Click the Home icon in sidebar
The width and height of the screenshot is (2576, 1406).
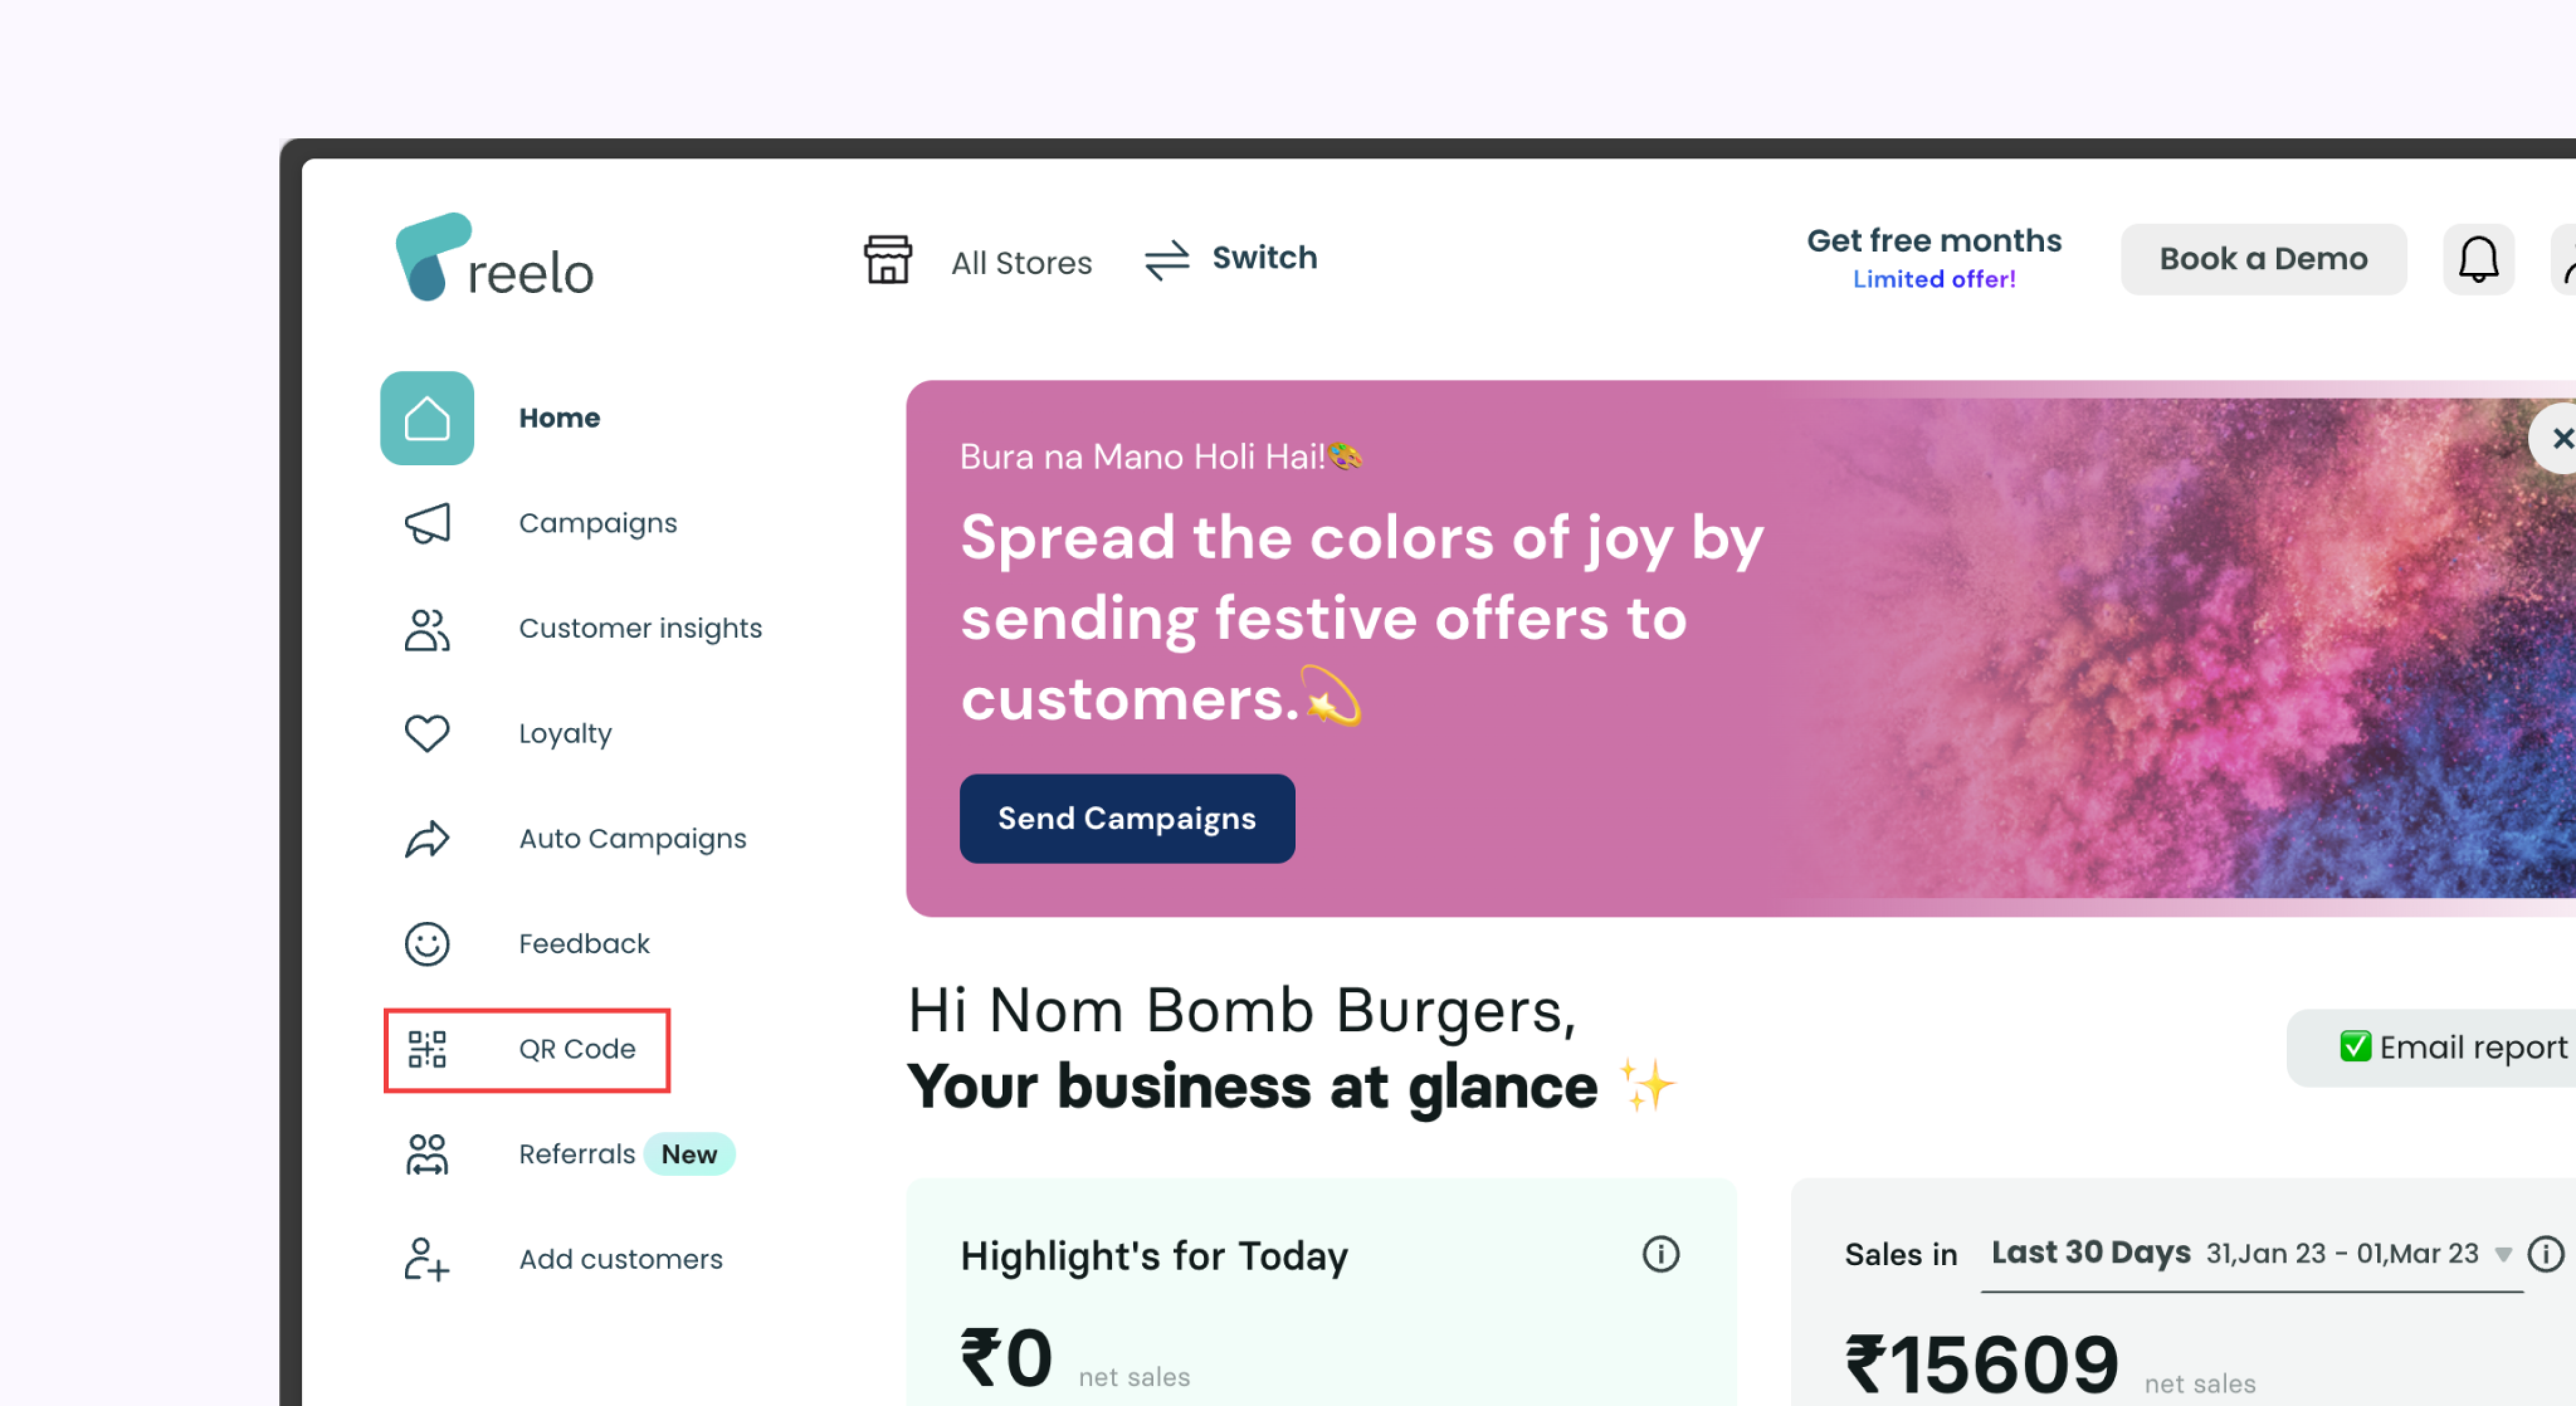coord(427,418)
